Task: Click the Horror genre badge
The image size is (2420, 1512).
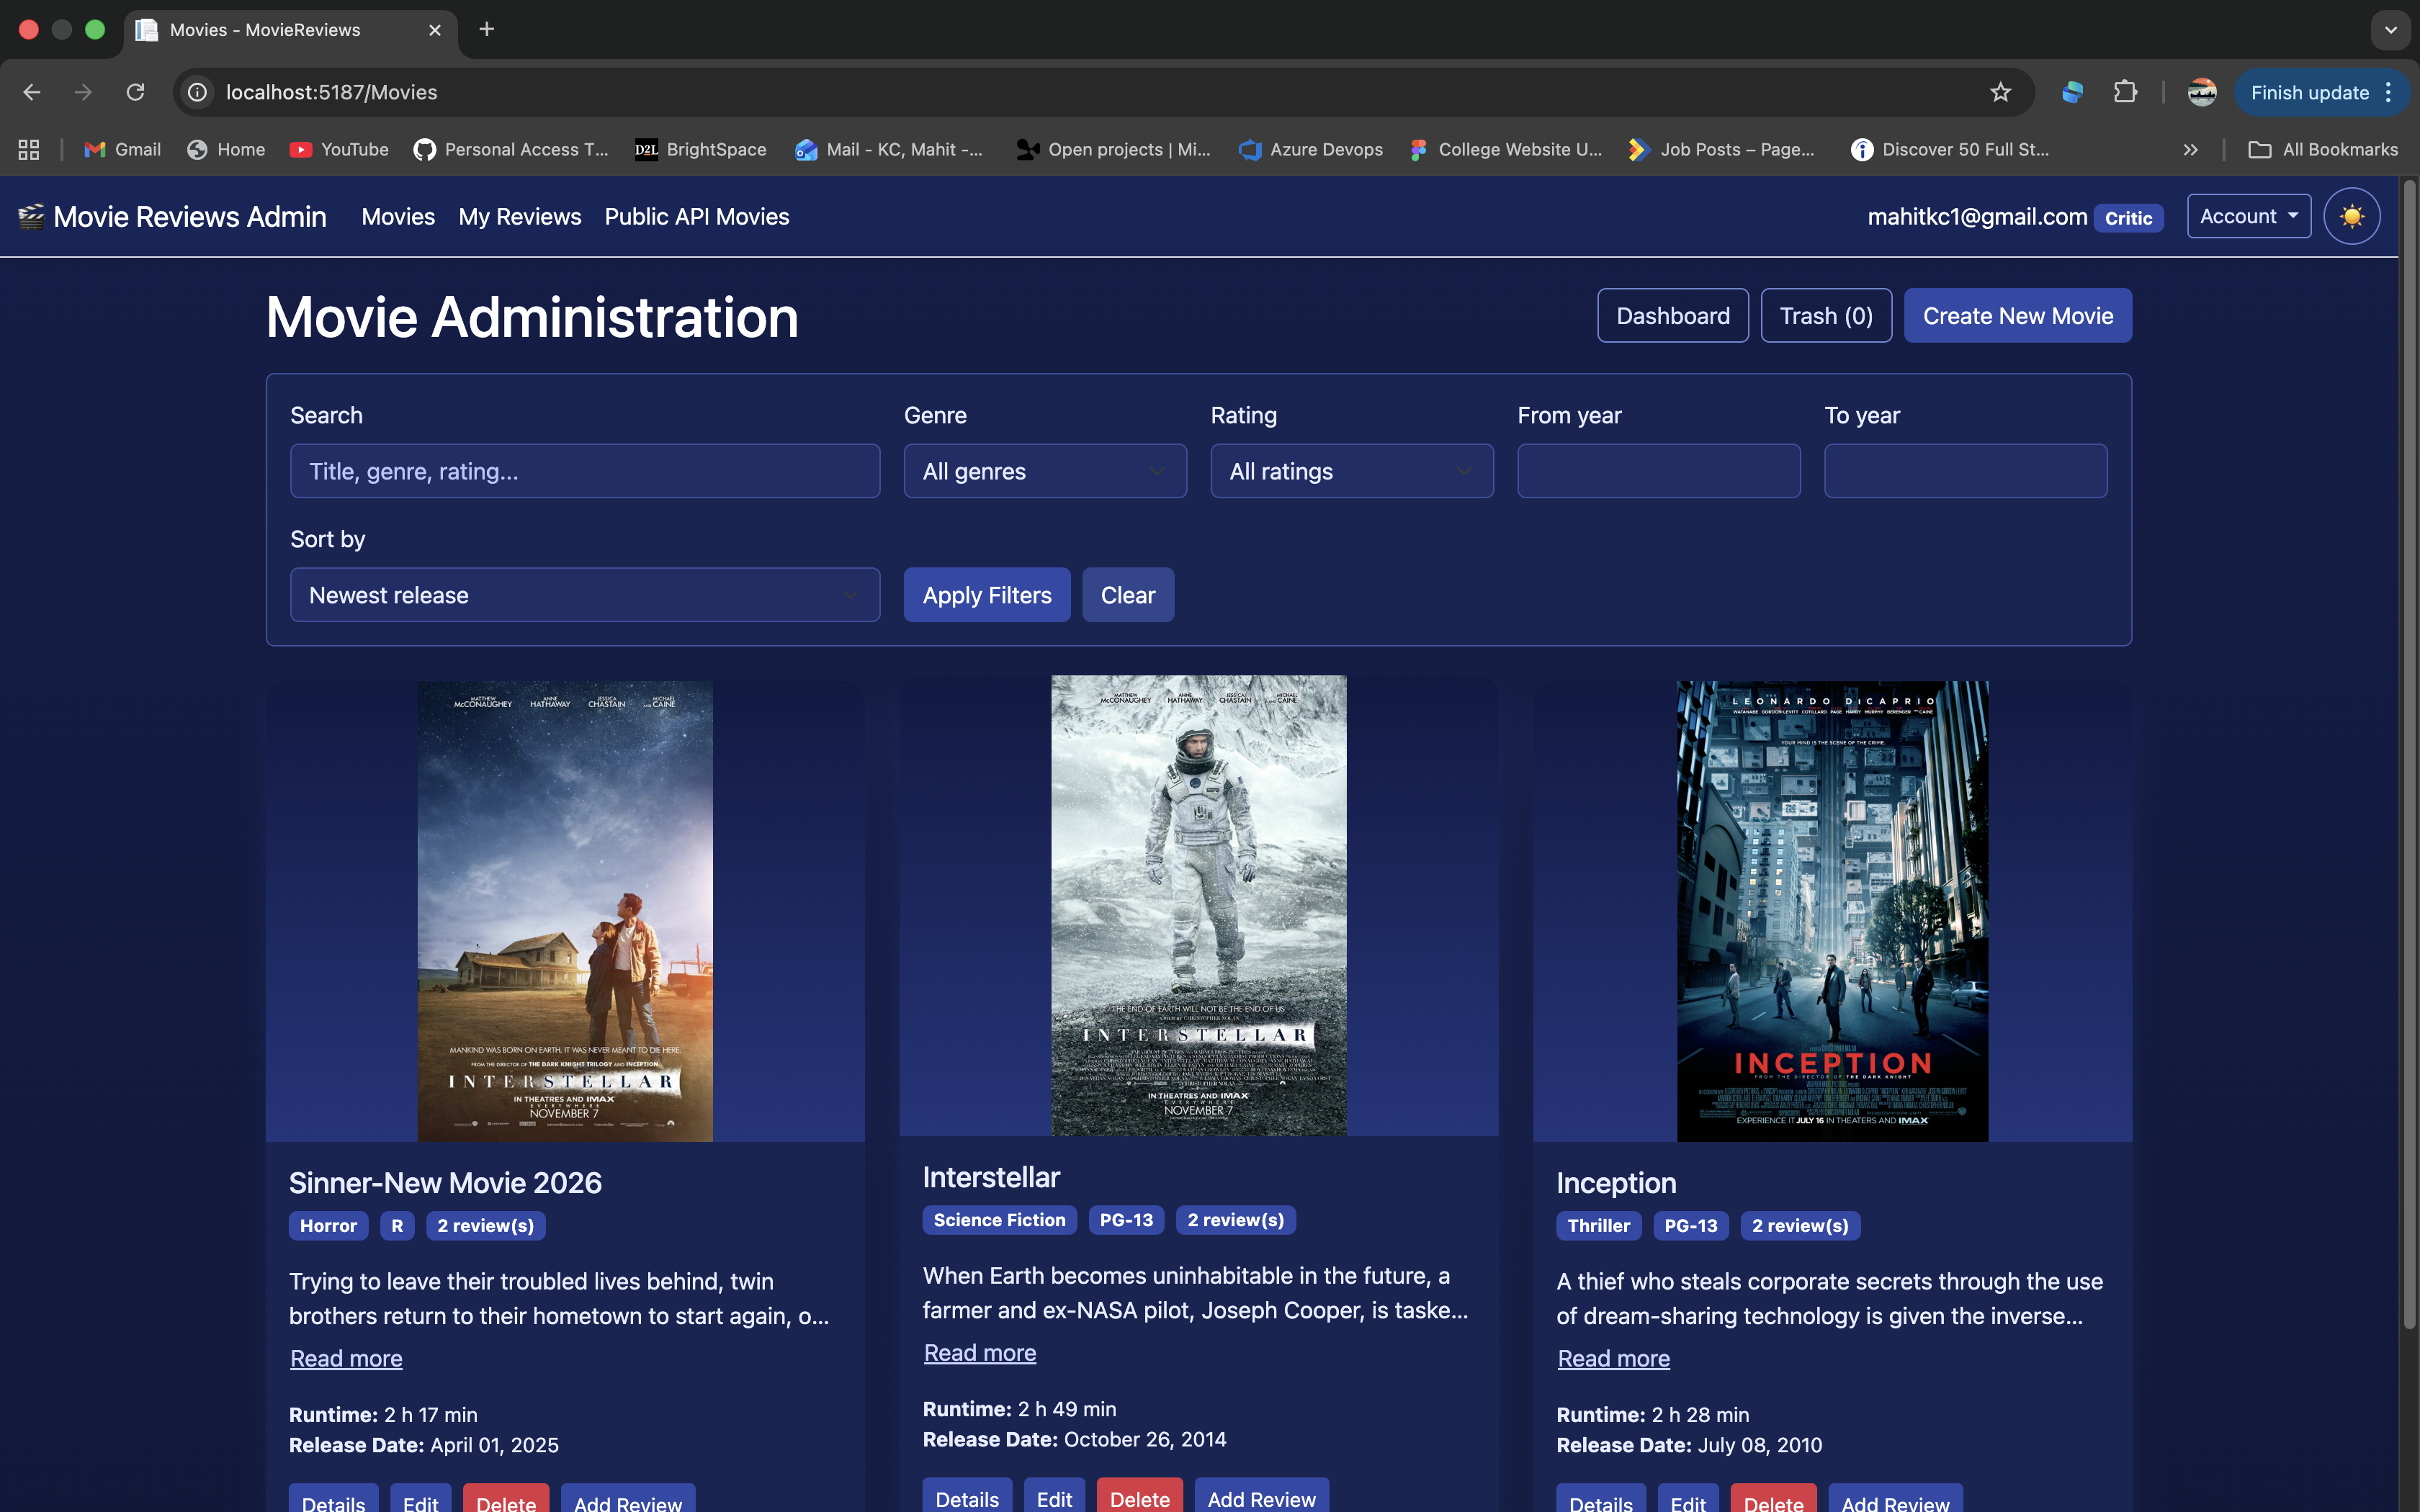Action: (329, 1226)
